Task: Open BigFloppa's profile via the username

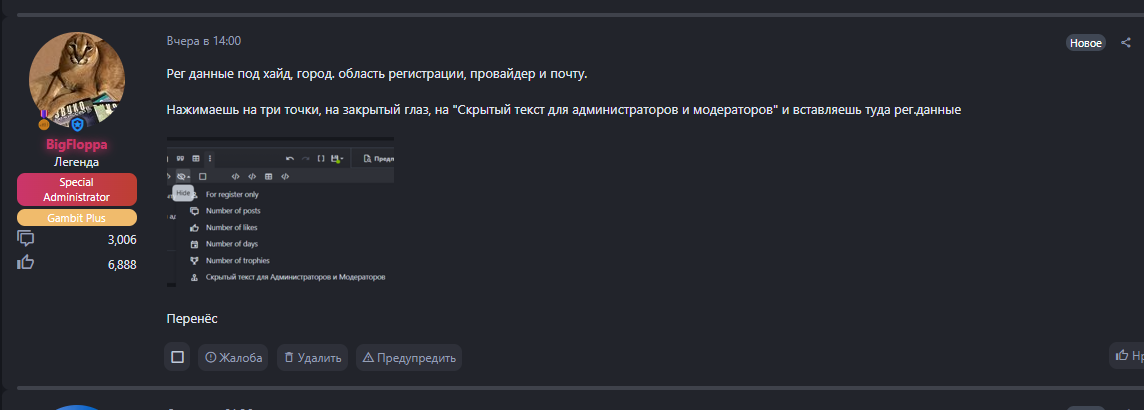Action: (76, 145)
